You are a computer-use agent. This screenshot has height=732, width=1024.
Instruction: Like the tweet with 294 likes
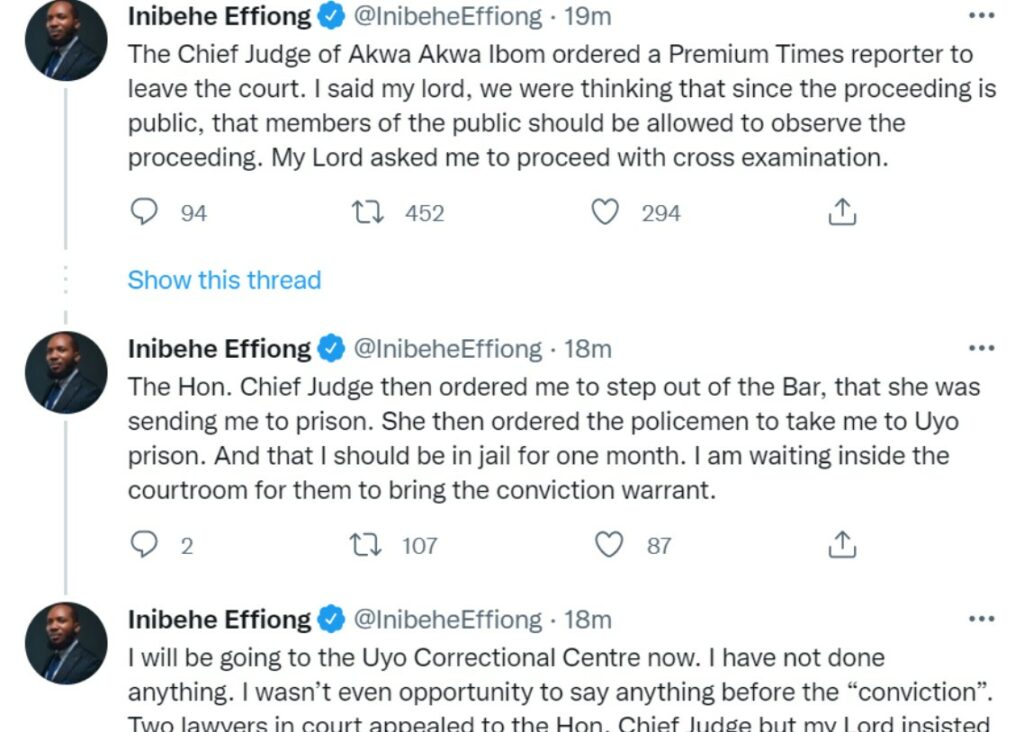[x=606, y=212]
